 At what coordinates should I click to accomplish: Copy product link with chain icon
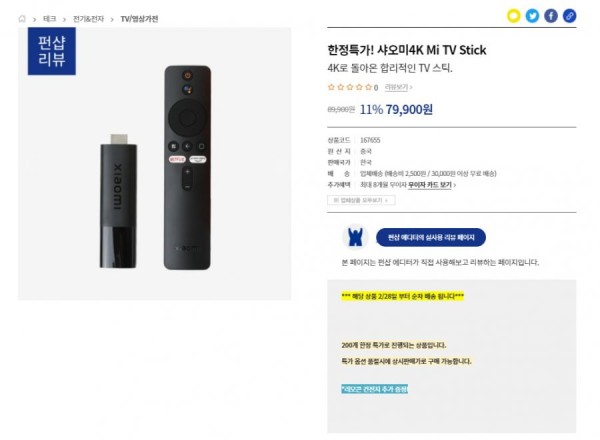pos(569,16)
